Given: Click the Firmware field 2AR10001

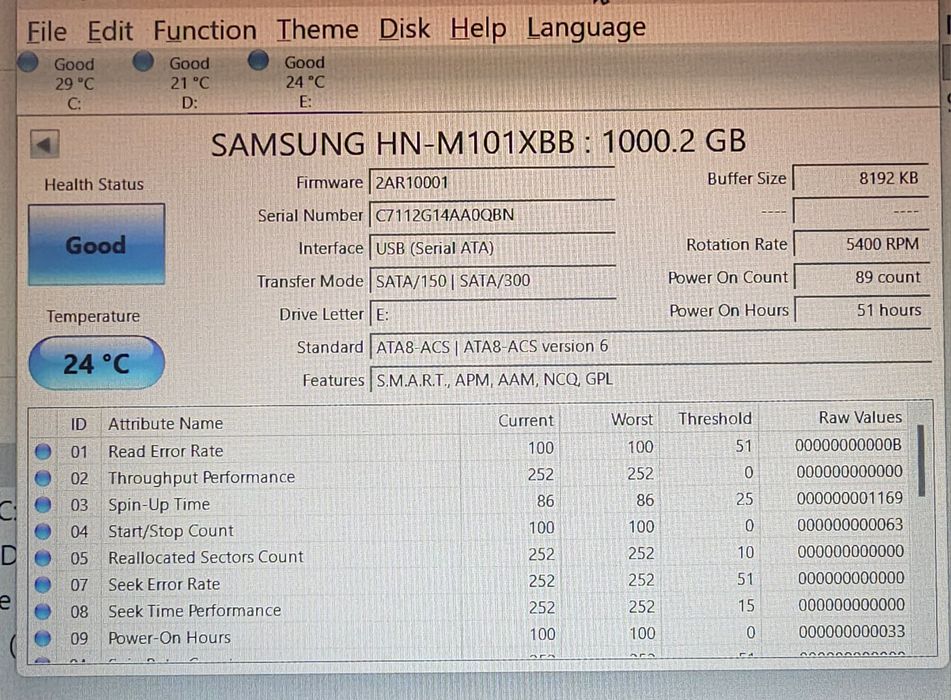Looking at the screenshot, I should pyautogui.click(x=492, y=182).
